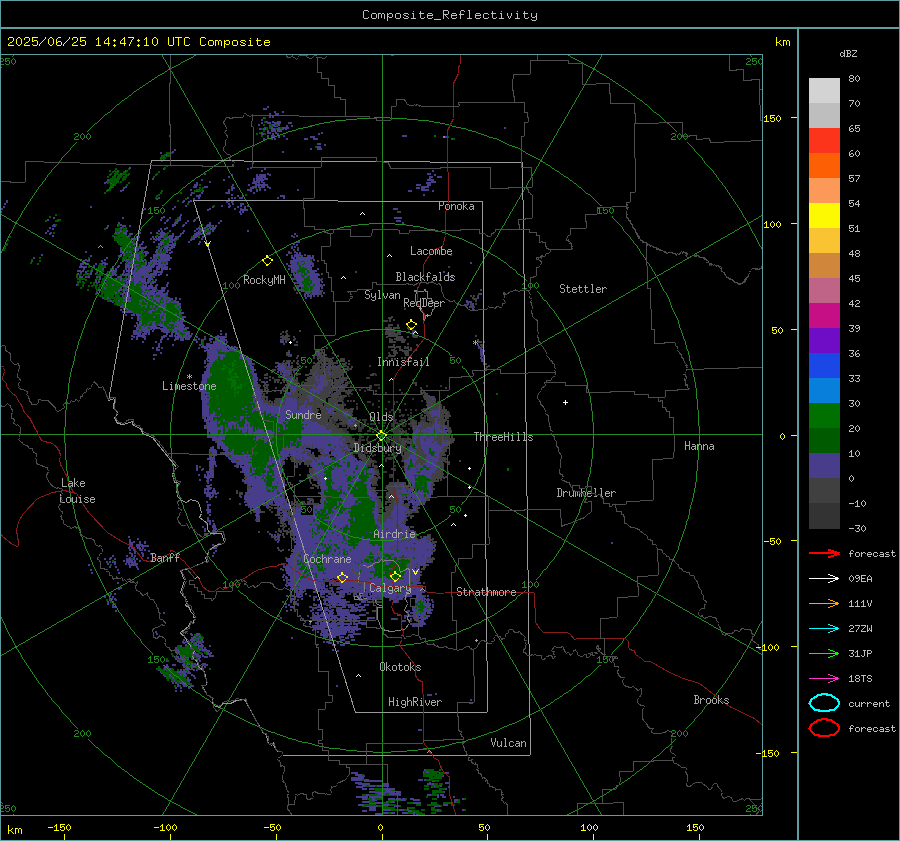Click the Sylvan label
This screenshot has width=900, height=841.
(382, 295)
